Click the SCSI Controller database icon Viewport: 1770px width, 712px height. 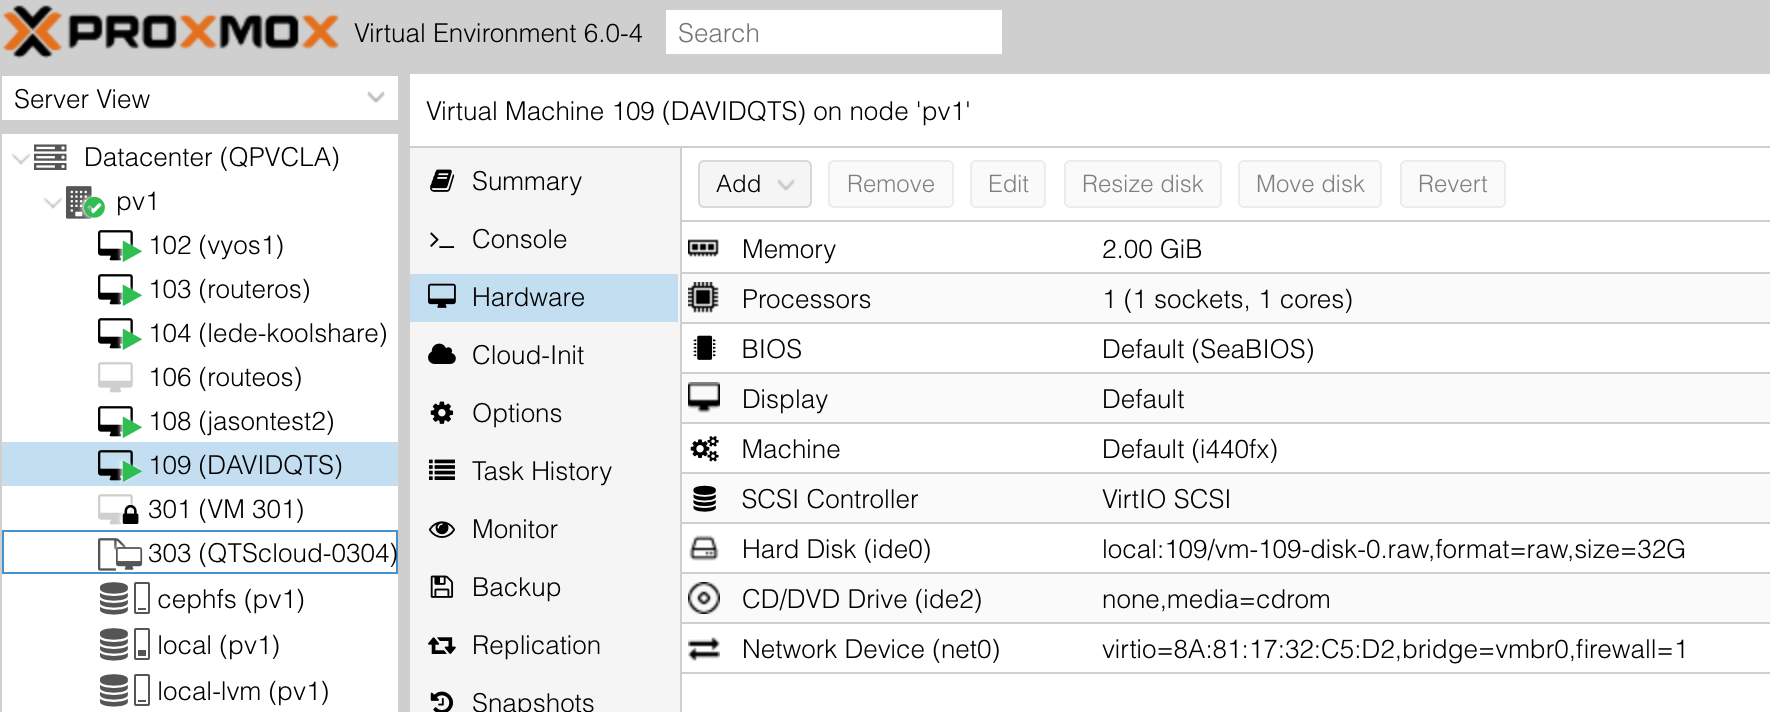(x=704, y=499)
